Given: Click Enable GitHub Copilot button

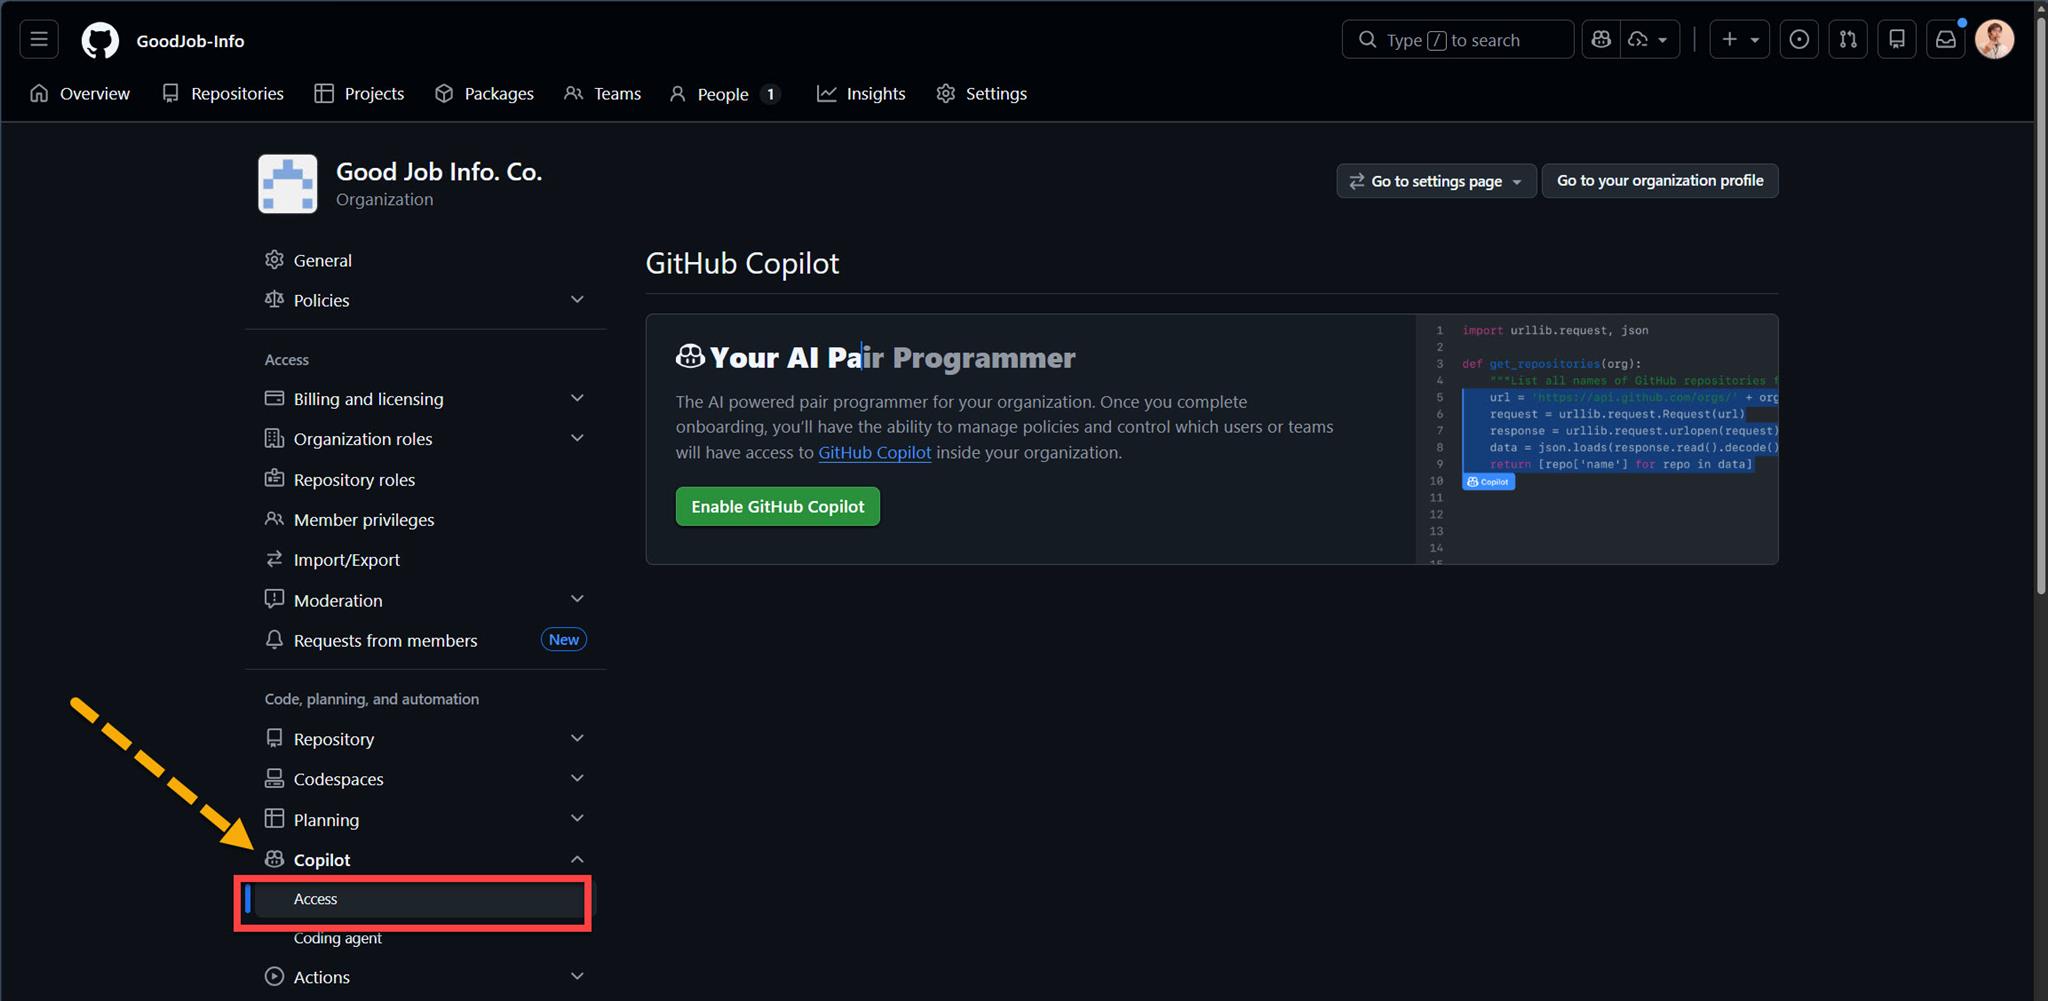Looking at the screenshot, I should click(x=777, y=507).
